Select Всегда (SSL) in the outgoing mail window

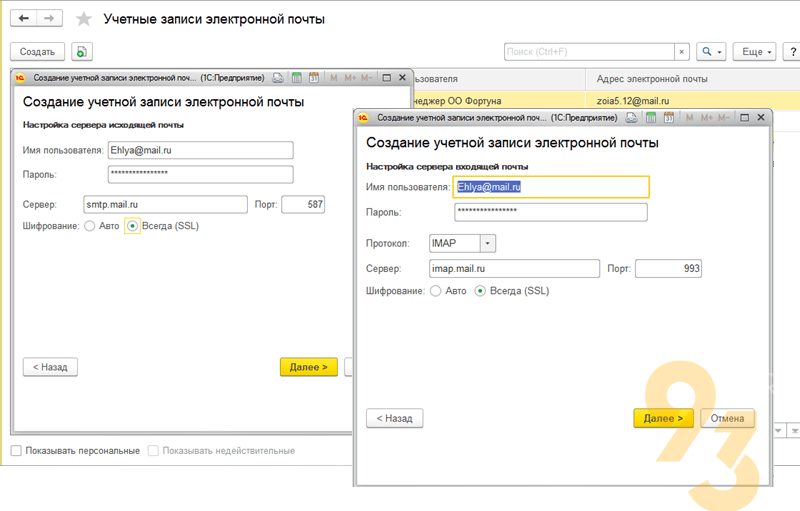click(x=132, y=226)
